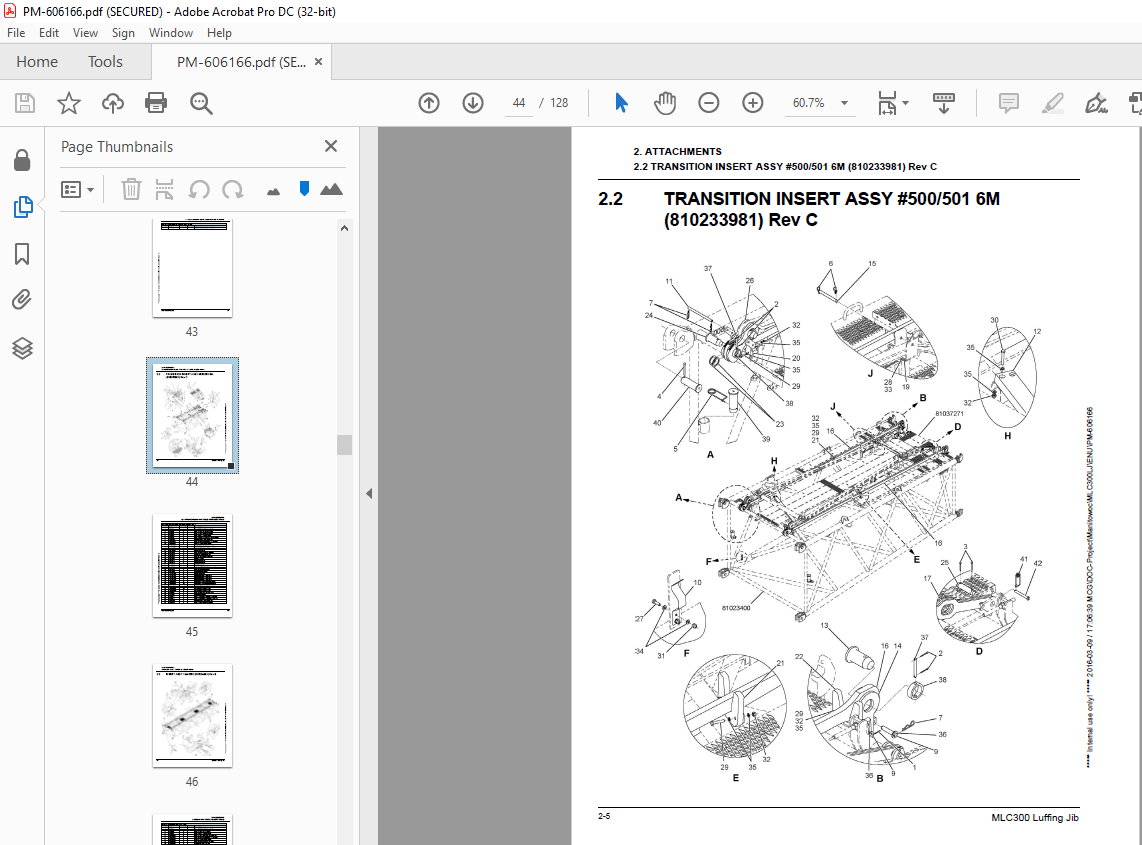Open the Window menu
The height and width of the screenshot is (845, 1142).
(x=170, y=33)
